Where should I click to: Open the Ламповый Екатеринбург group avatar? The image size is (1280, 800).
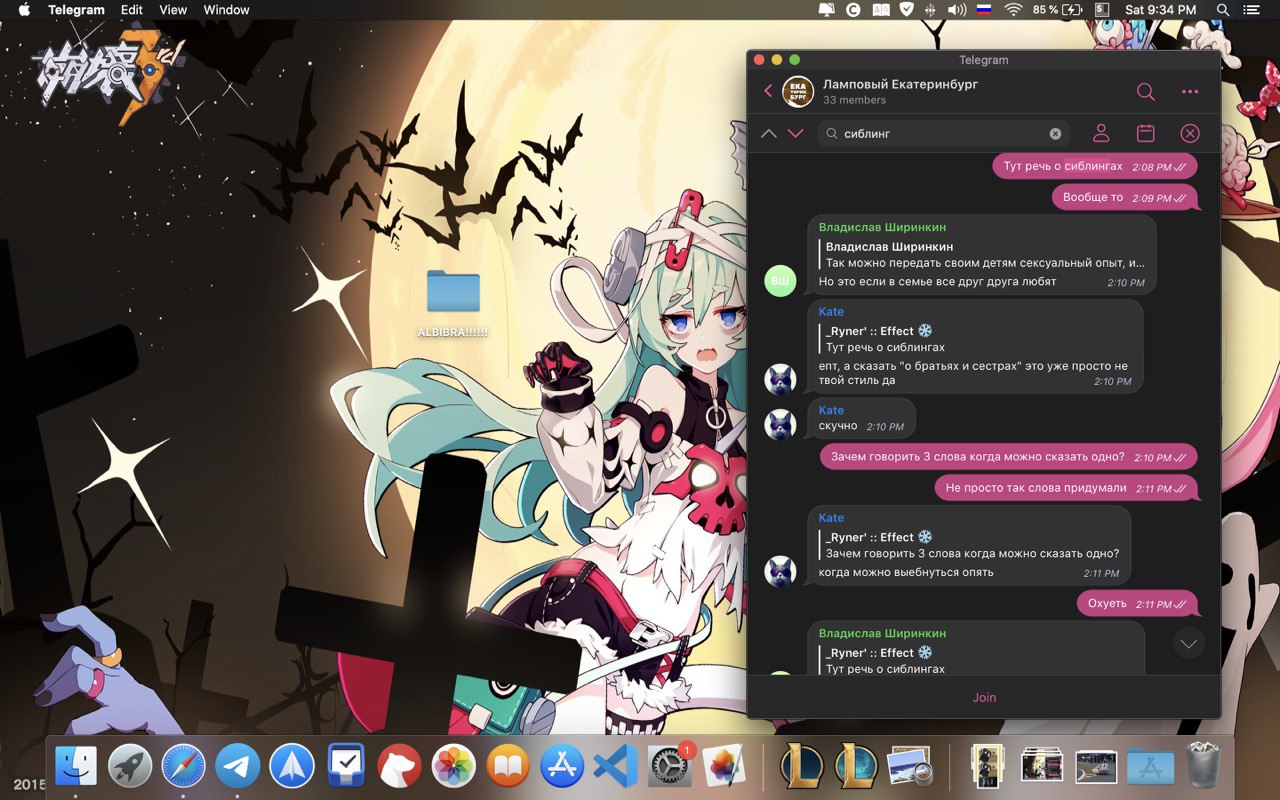(798, 91)
